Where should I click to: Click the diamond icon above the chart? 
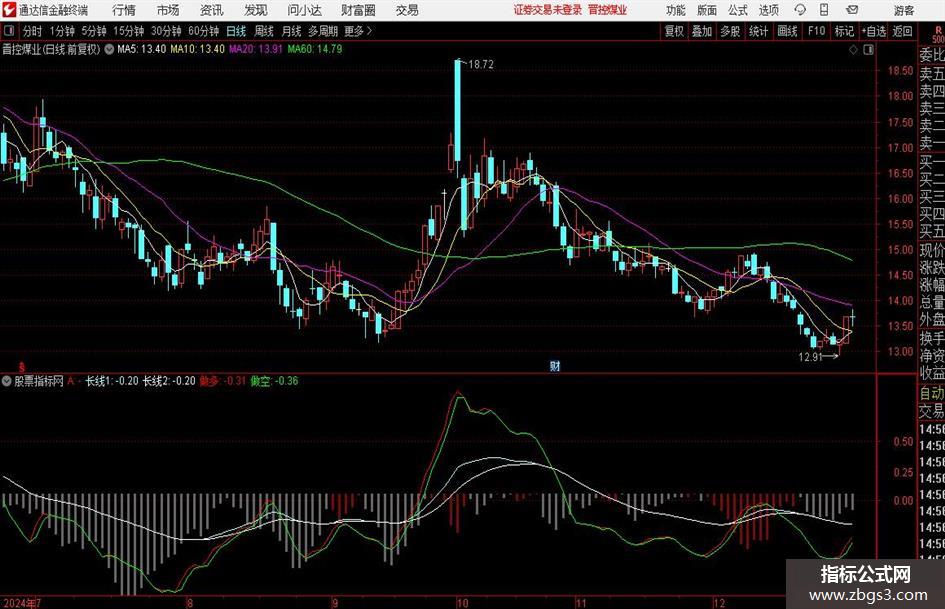point(853,49)
